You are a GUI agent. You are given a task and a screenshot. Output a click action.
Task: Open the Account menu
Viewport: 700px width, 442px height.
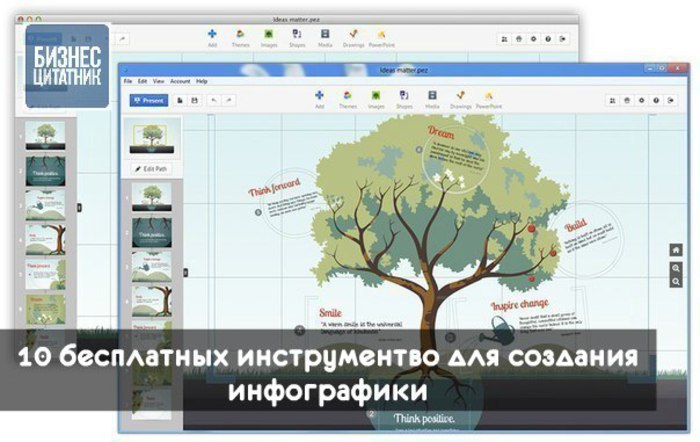click(x=180, y=80)
